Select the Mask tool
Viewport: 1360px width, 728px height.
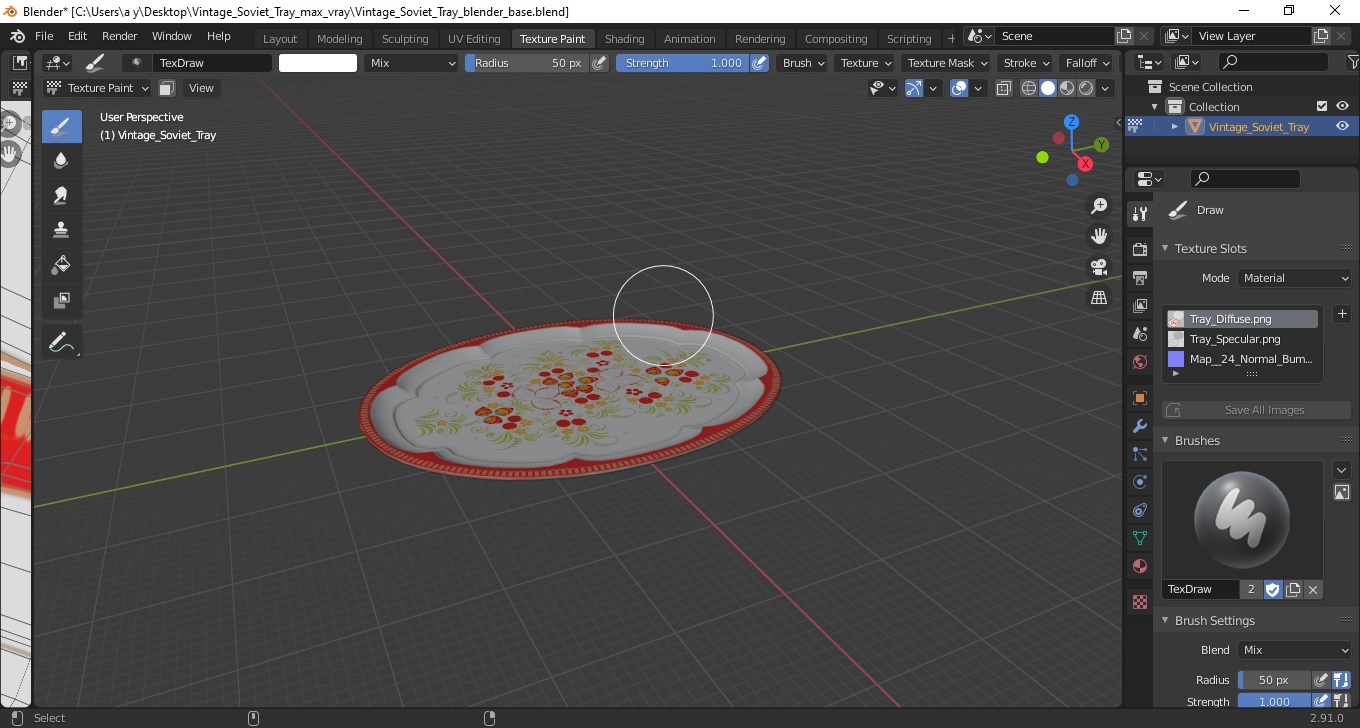(61, 299)
